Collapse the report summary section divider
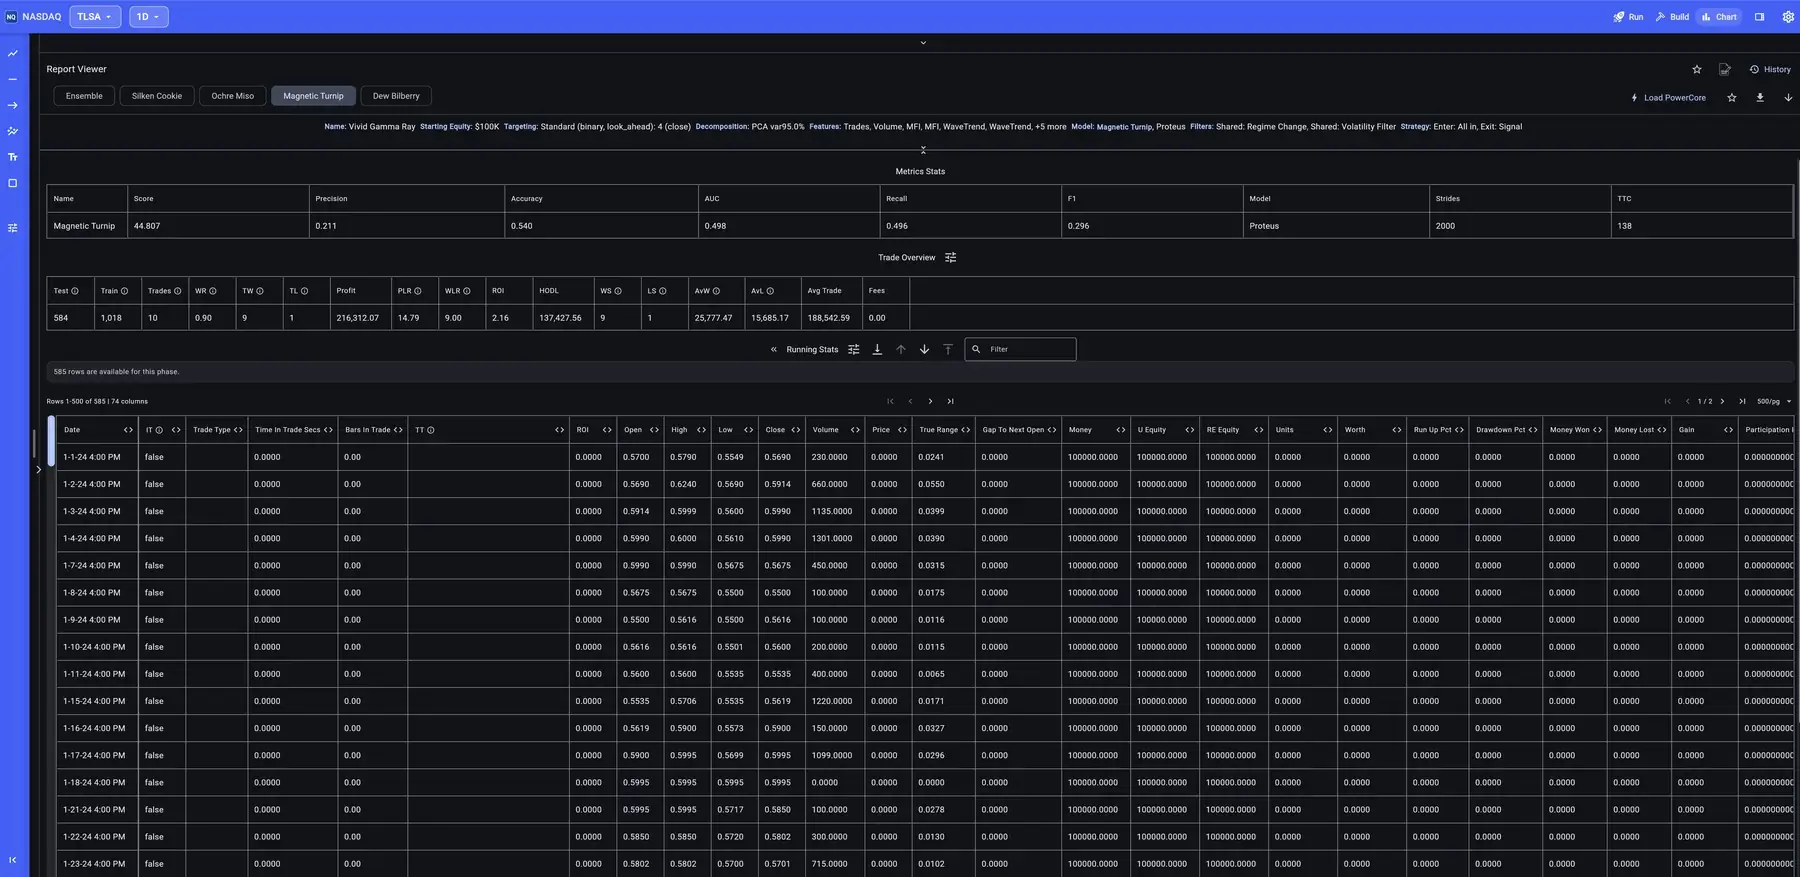 [x=923, y=150]
